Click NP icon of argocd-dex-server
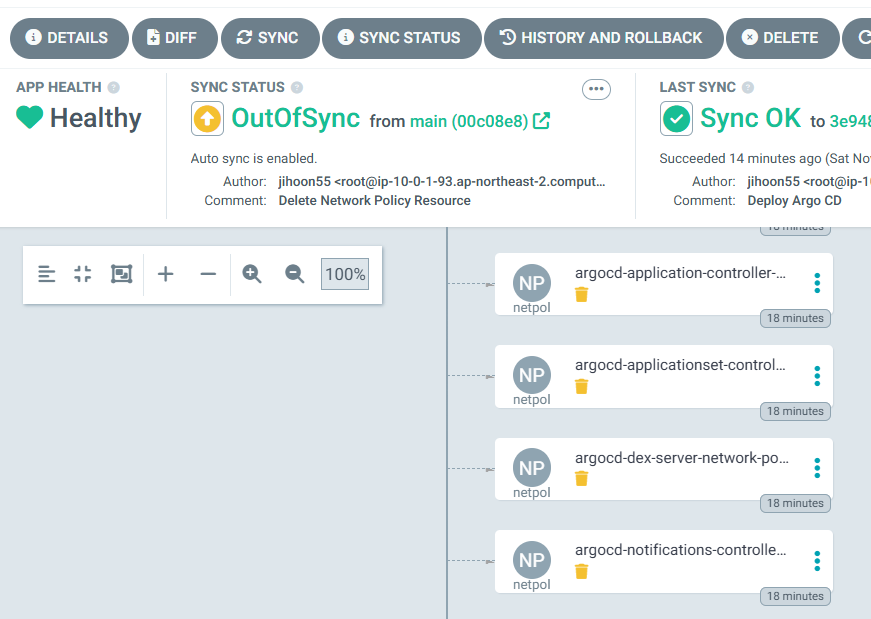Viewport: 871px width, 619px height. pyautogui.click(x=532, y=468)
